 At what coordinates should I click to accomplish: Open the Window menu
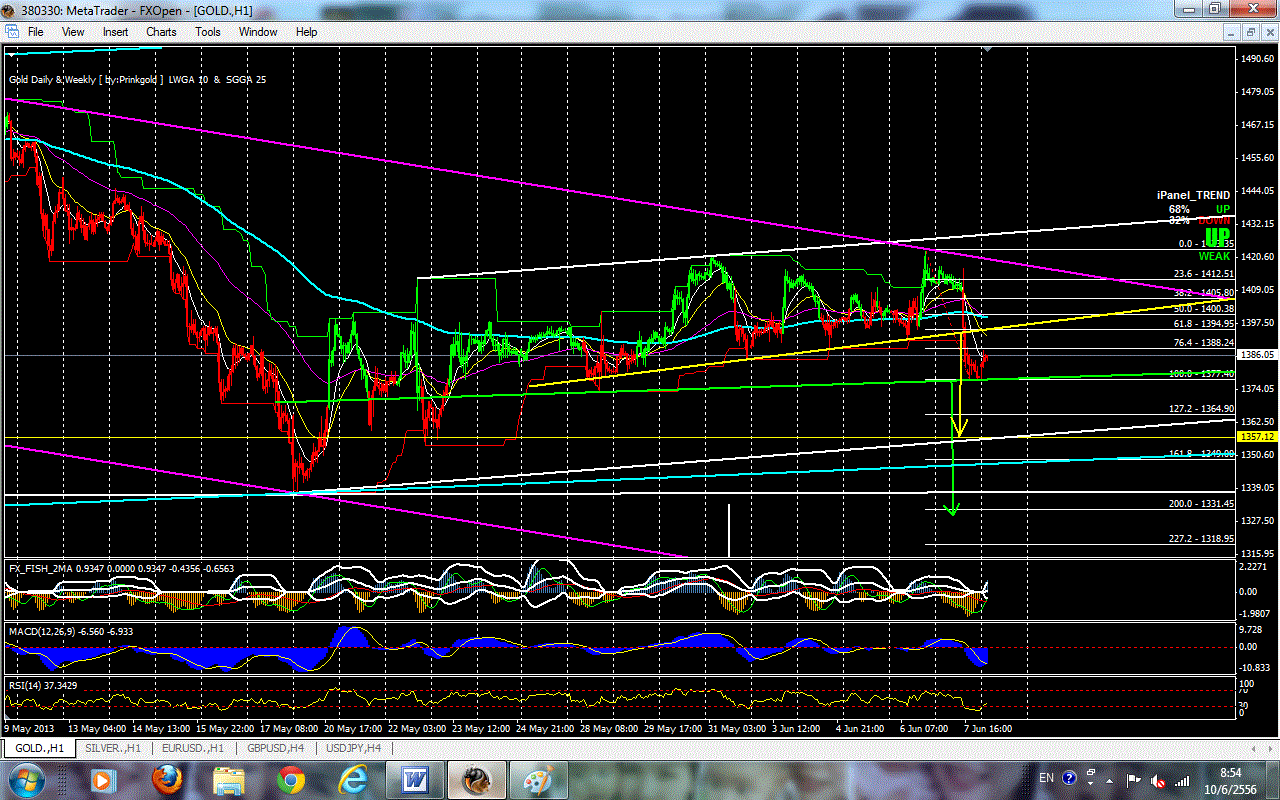coord(258,32)
